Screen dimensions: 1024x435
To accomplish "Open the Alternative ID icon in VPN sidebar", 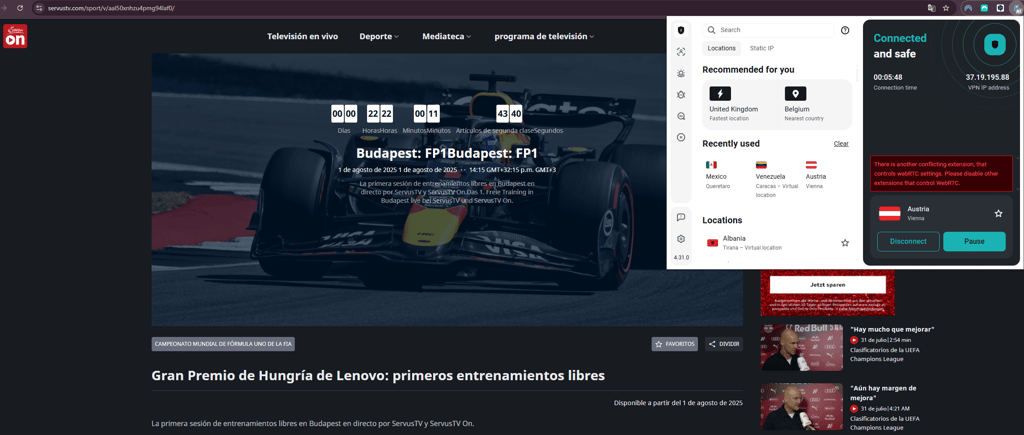I will tap(681, 52).
